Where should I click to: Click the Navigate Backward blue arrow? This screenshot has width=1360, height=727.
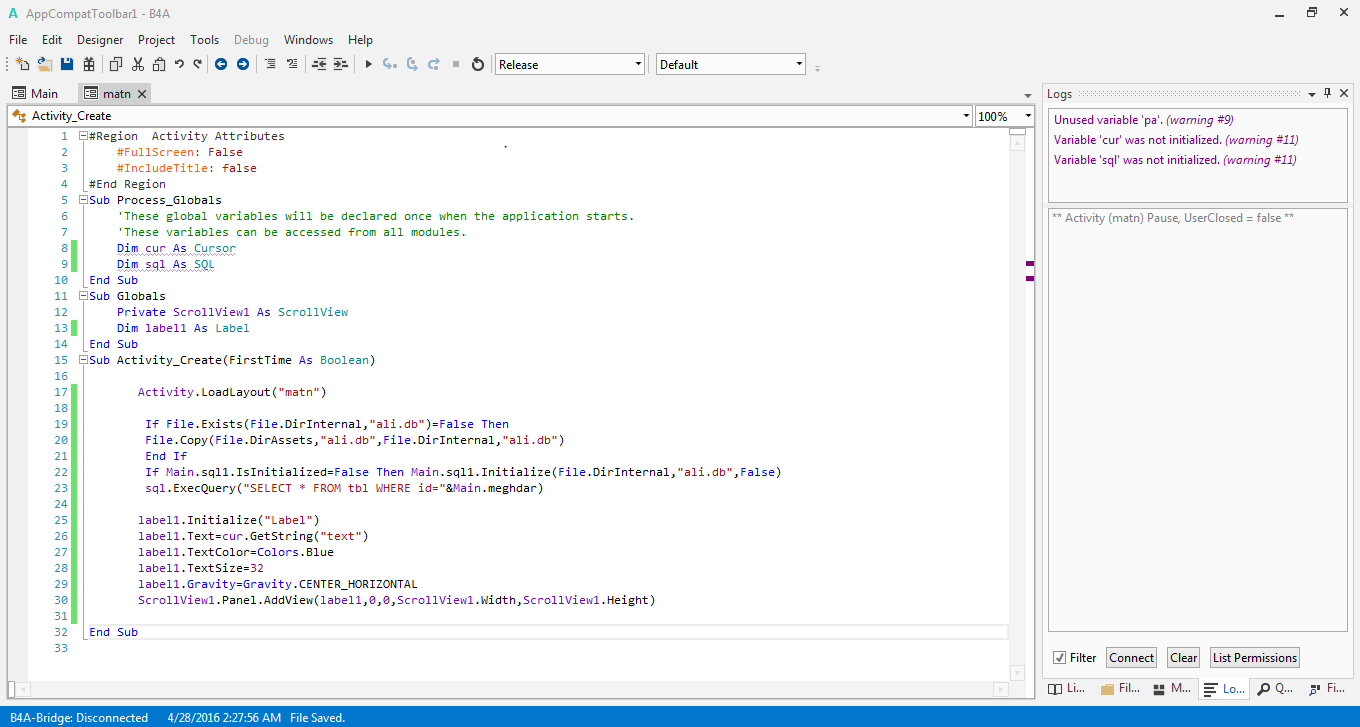click(221, 64)
